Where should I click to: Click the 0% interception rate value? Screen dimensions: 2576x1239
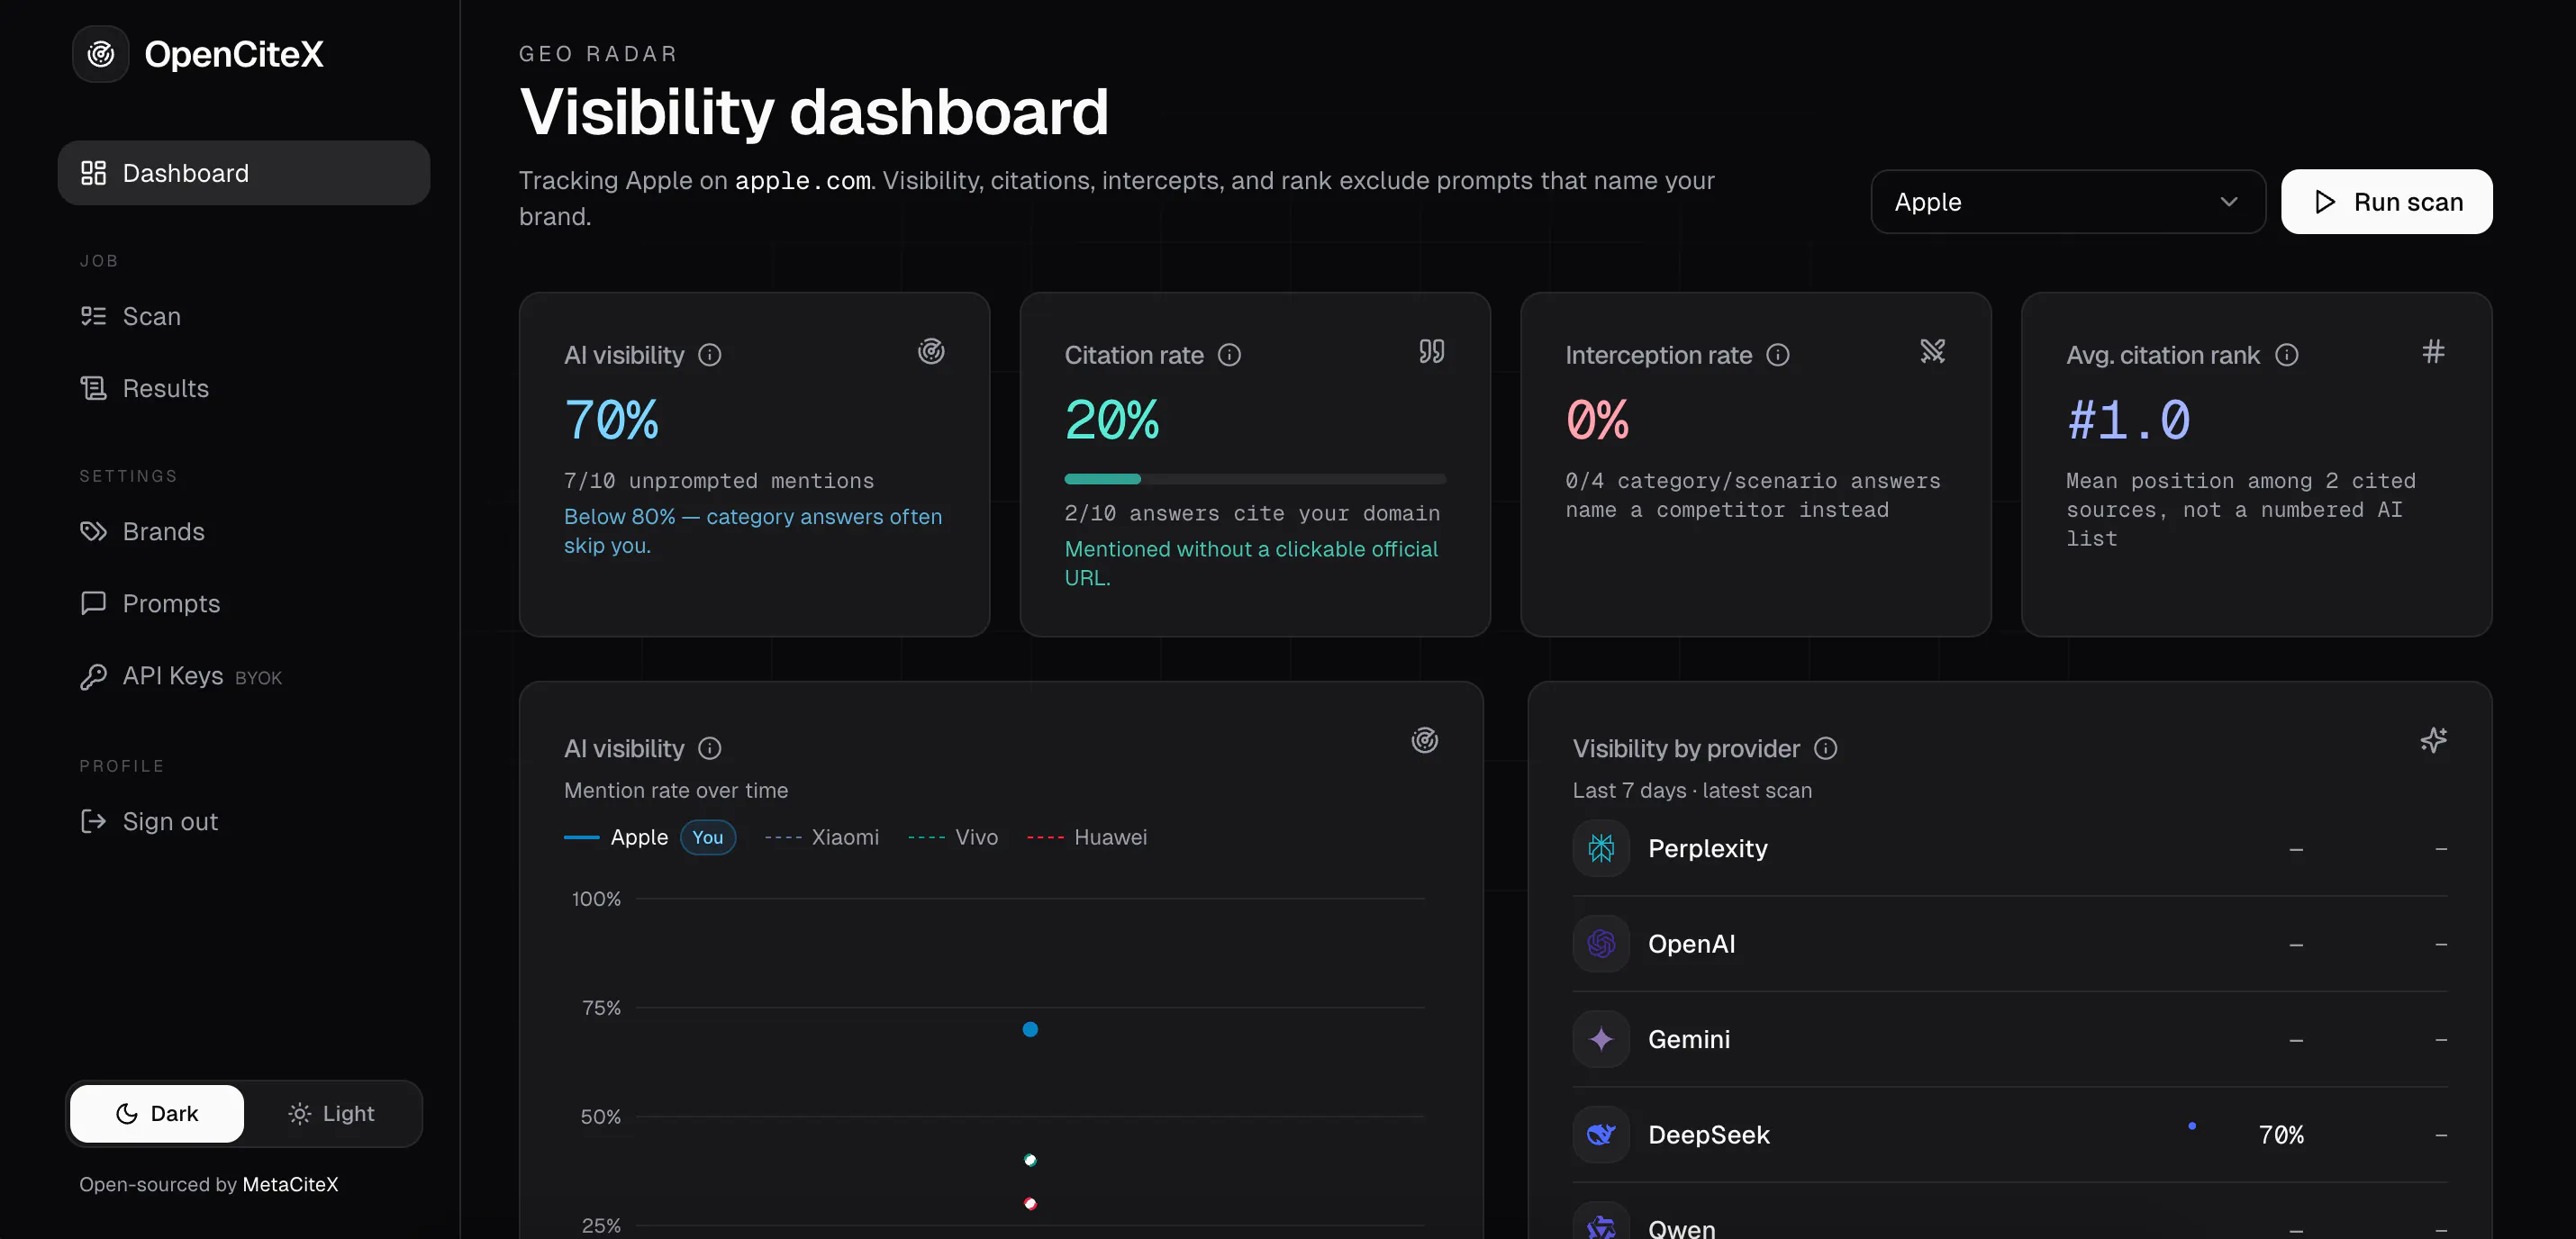tap(1597, 420)
